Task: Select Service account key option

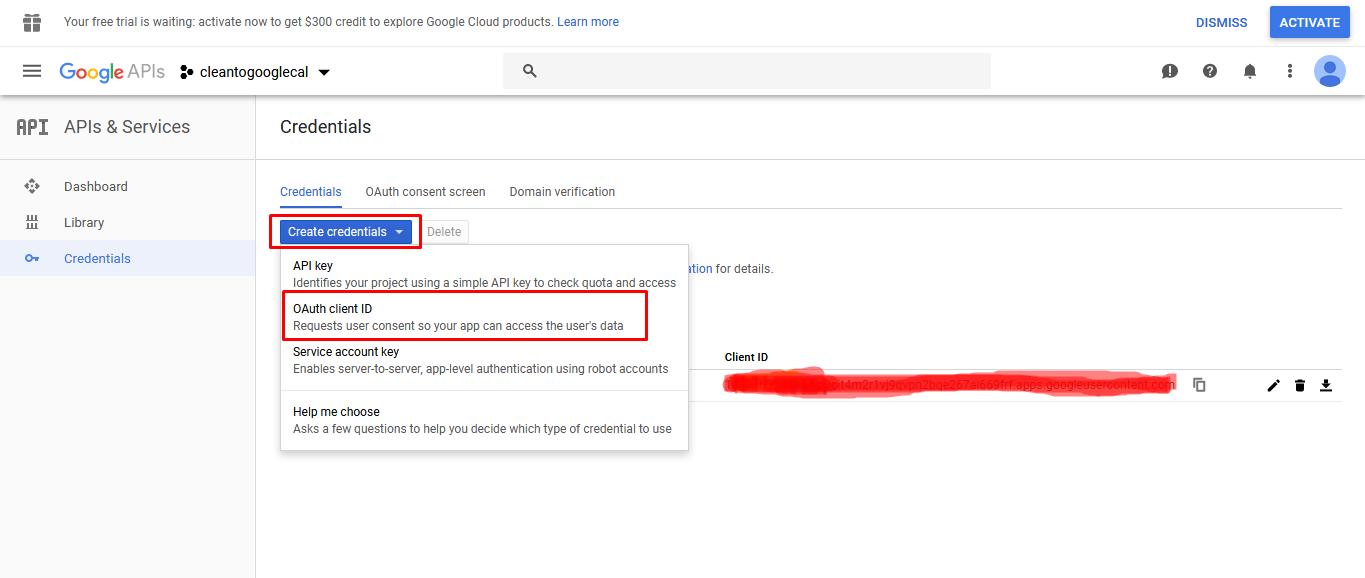Action: (484, 360)
